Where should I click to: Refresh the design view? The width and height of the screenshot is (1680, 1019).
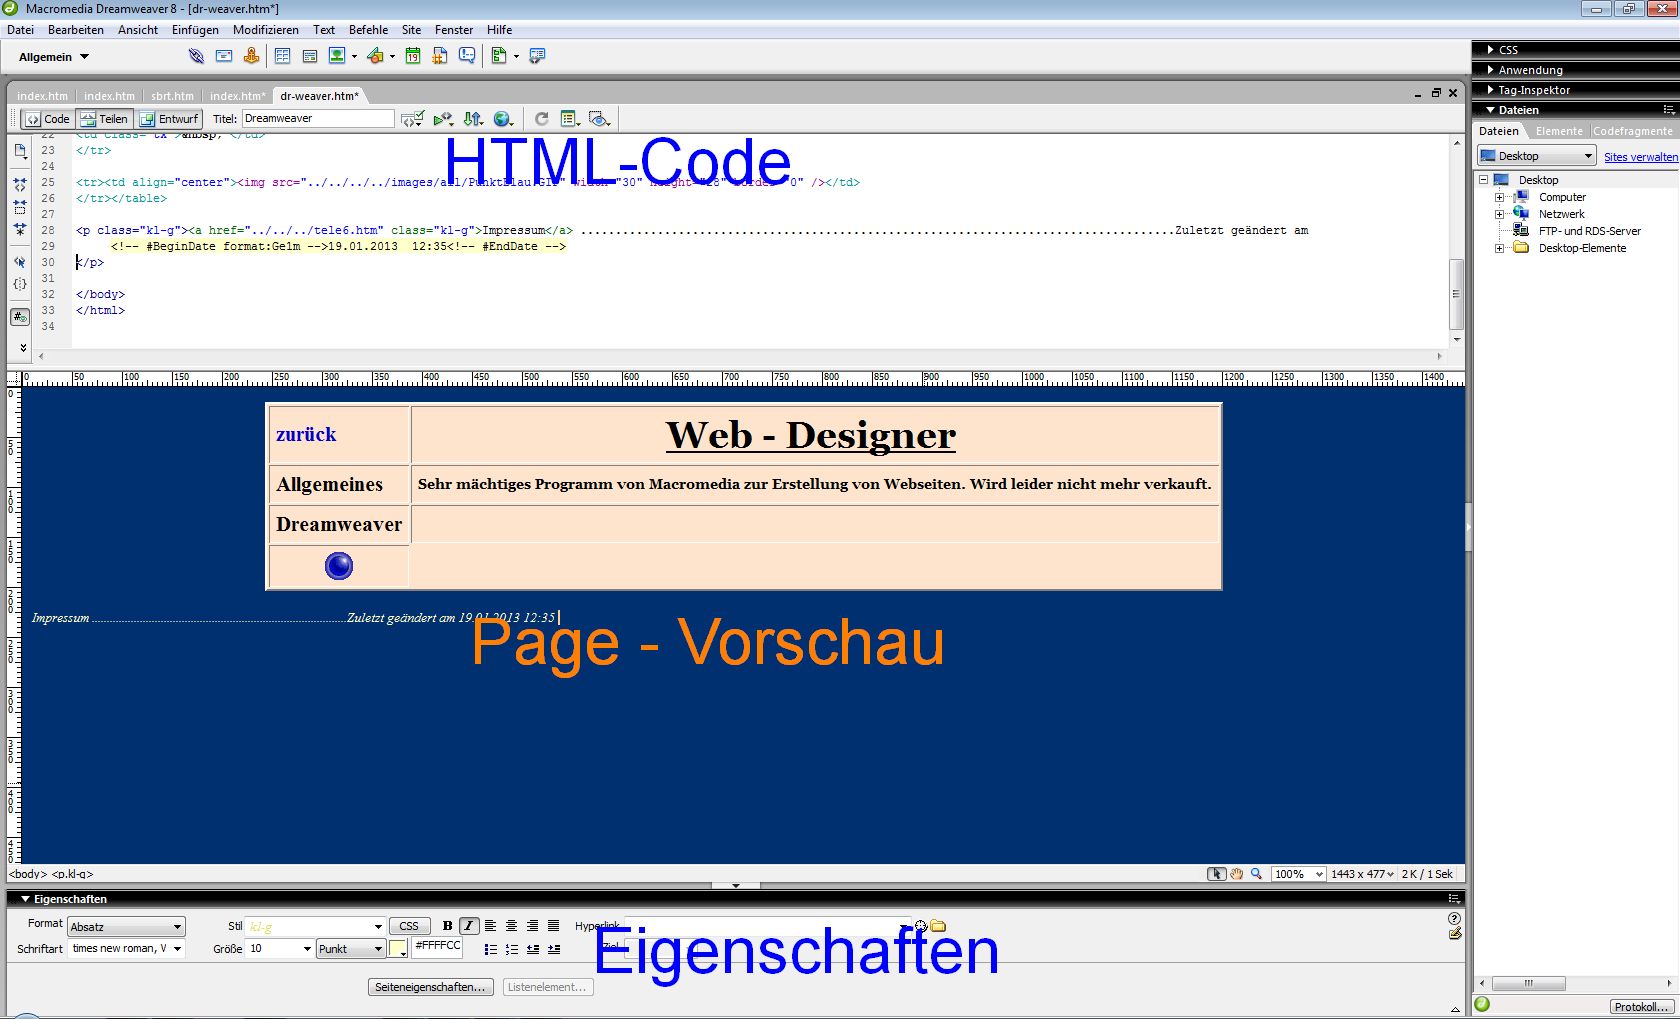click(541, 119)
